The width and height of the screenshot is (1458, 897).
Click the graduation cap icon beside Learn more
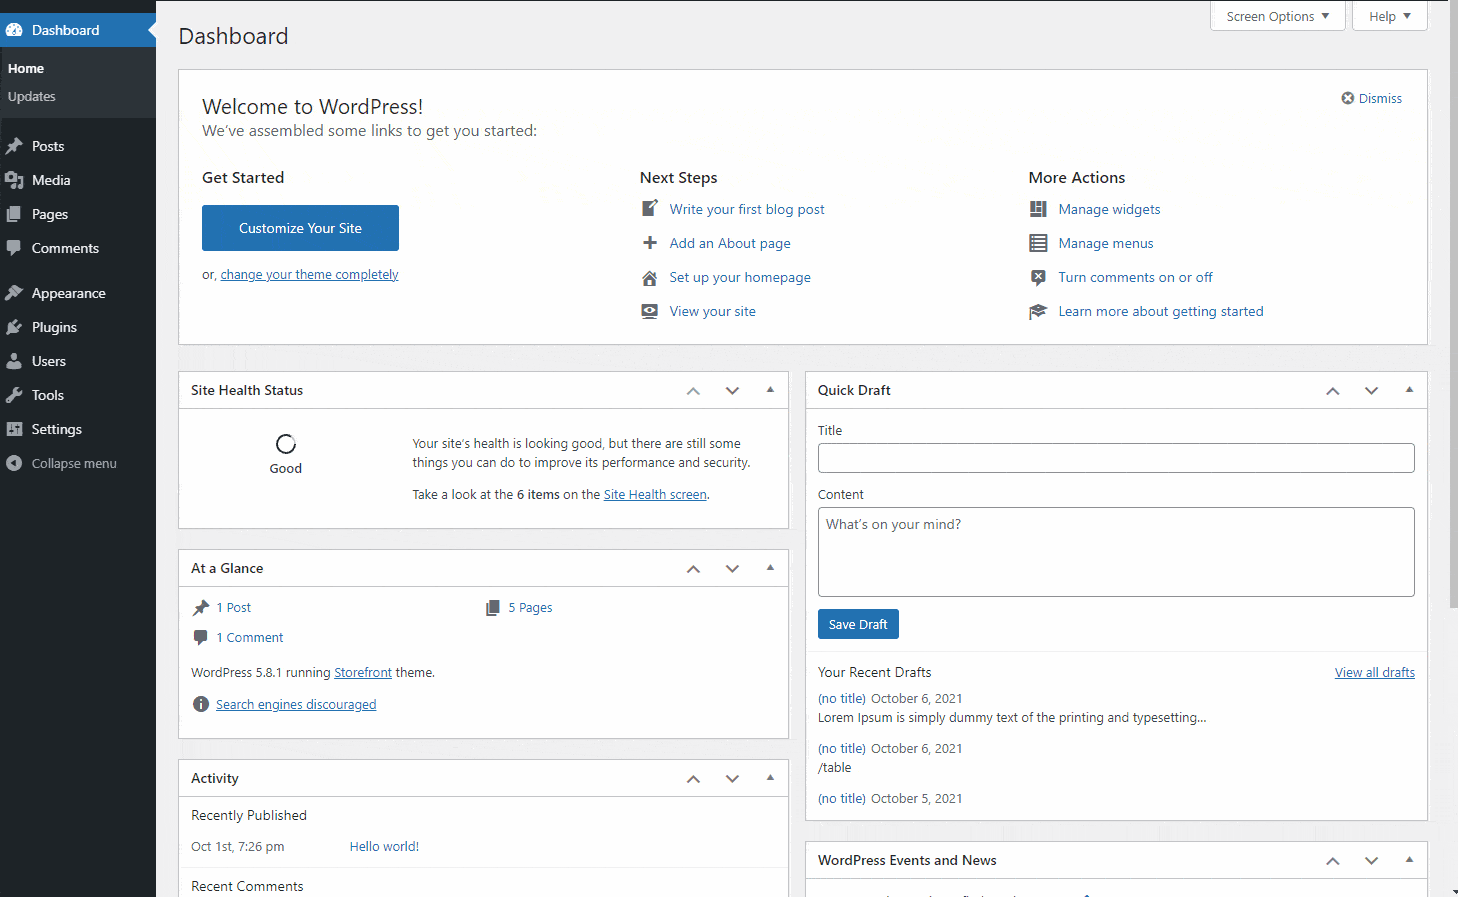(x=1038, y=312)
